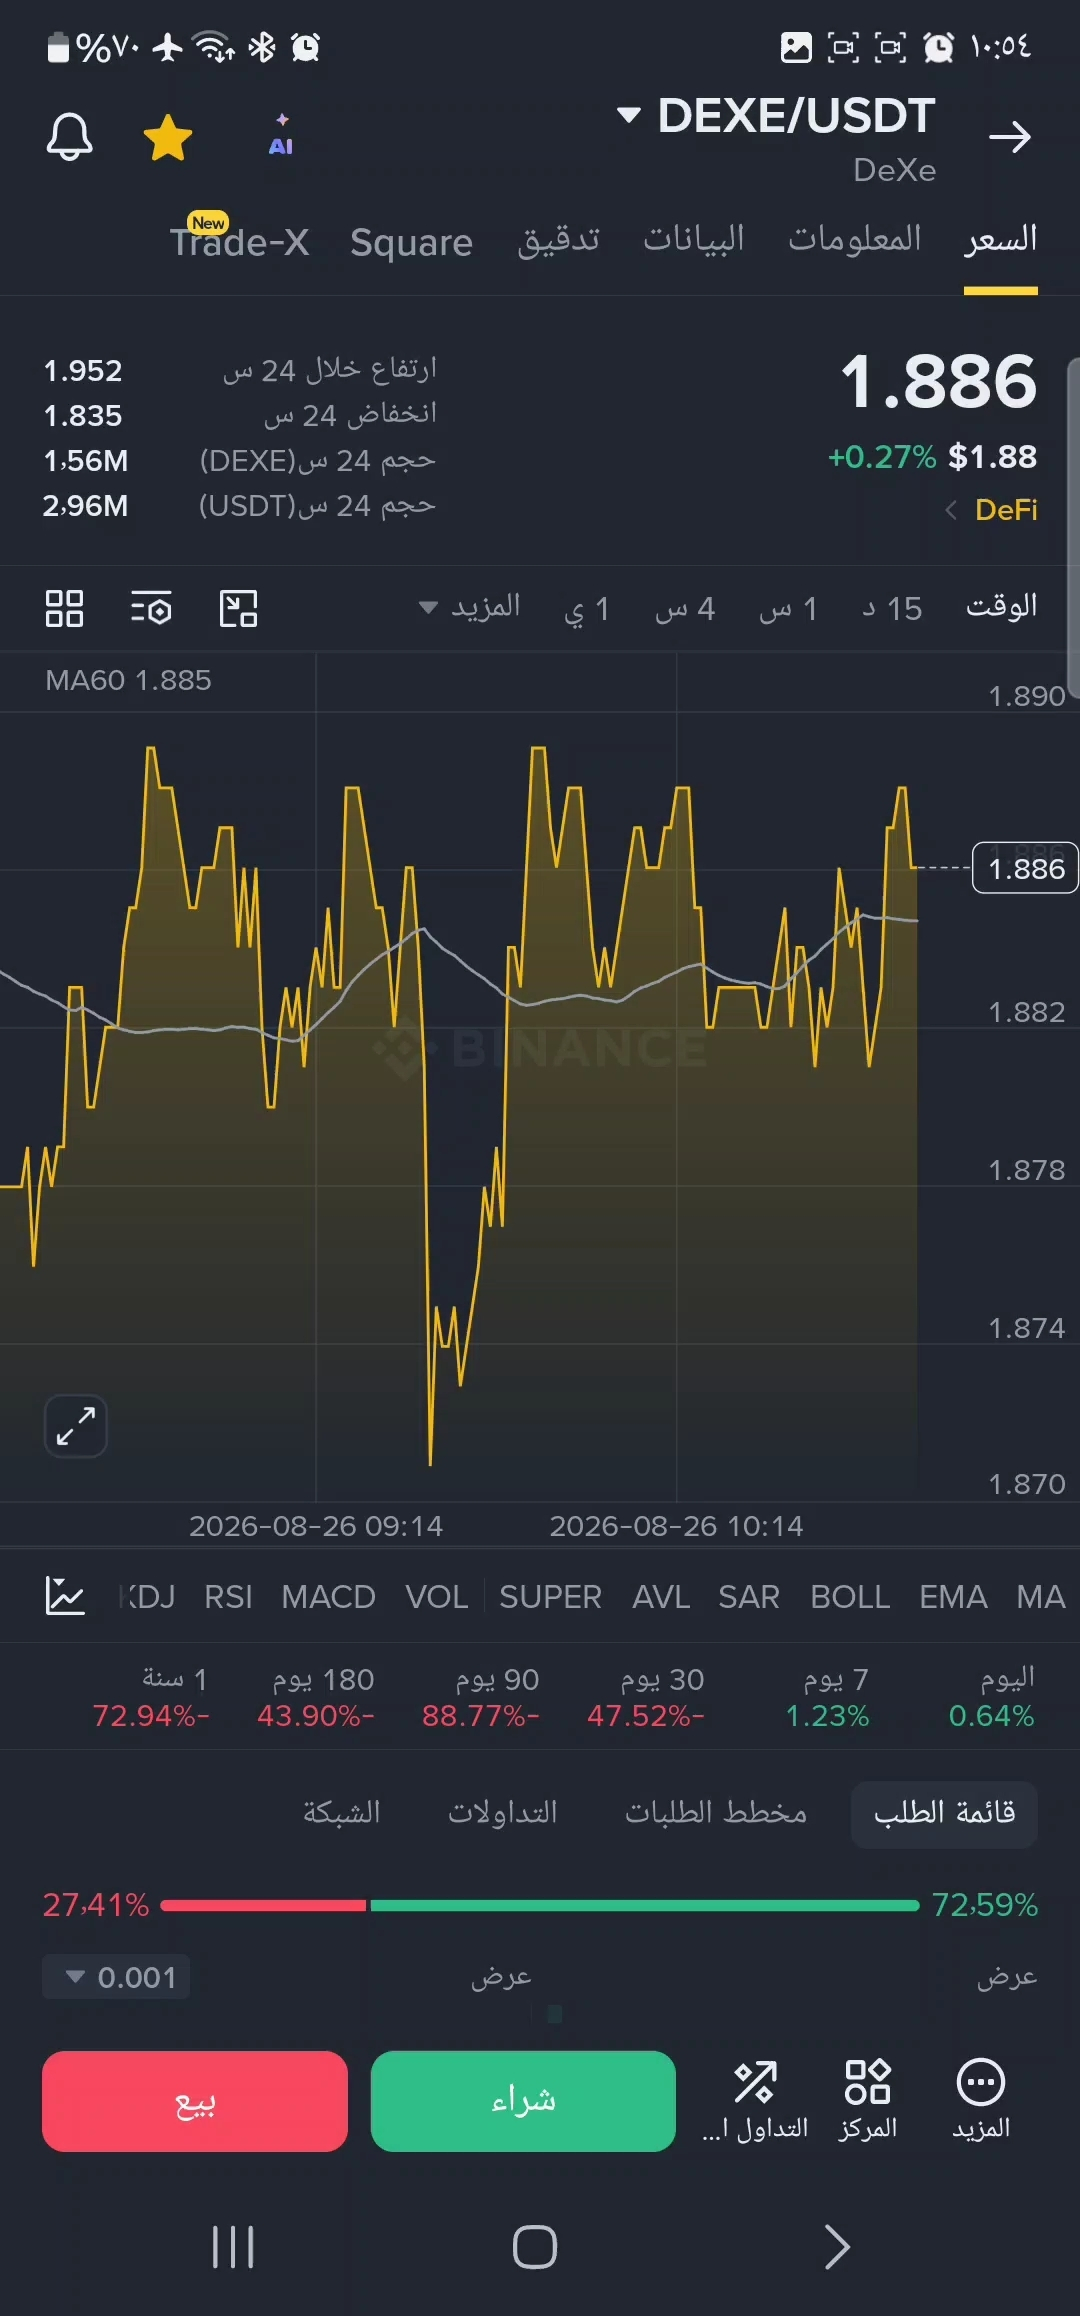
Task: Tap the MA60 1.885 indicator label
Action: point(128,680)
